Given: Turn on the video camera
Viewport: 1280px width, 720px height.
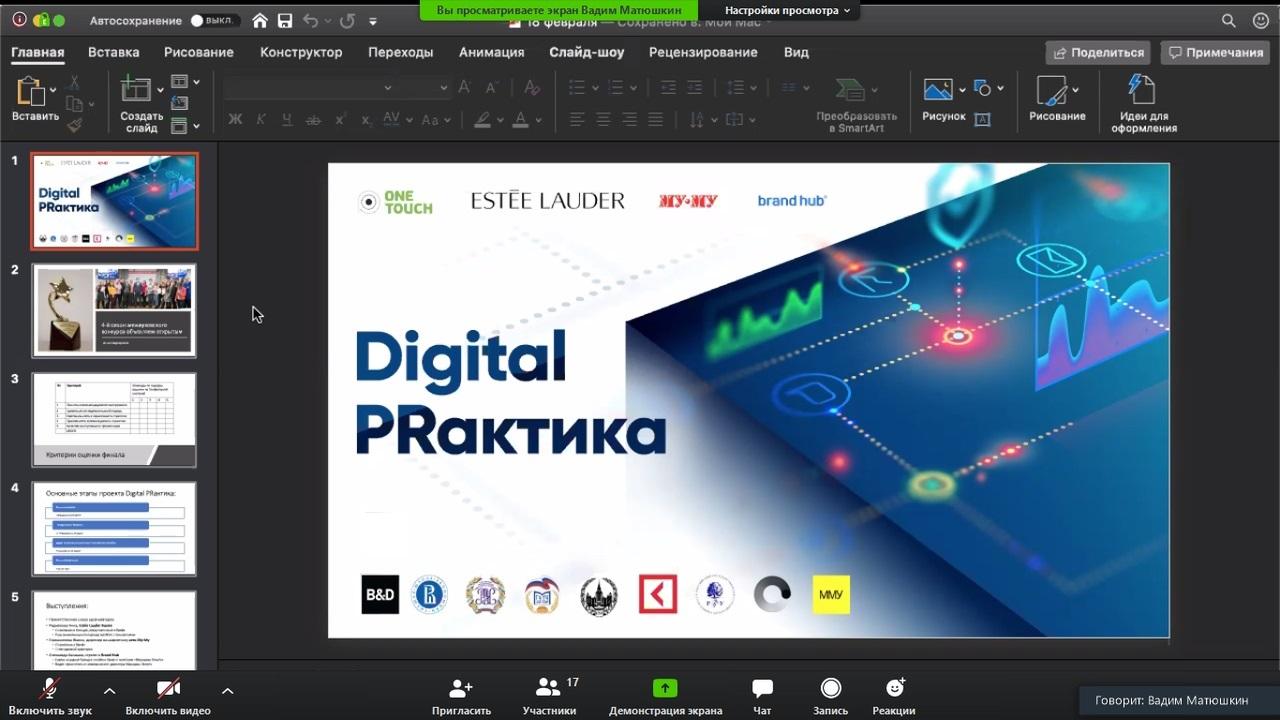Looking at the screenshot, I should pyautogui.click(x=168, y=688).
